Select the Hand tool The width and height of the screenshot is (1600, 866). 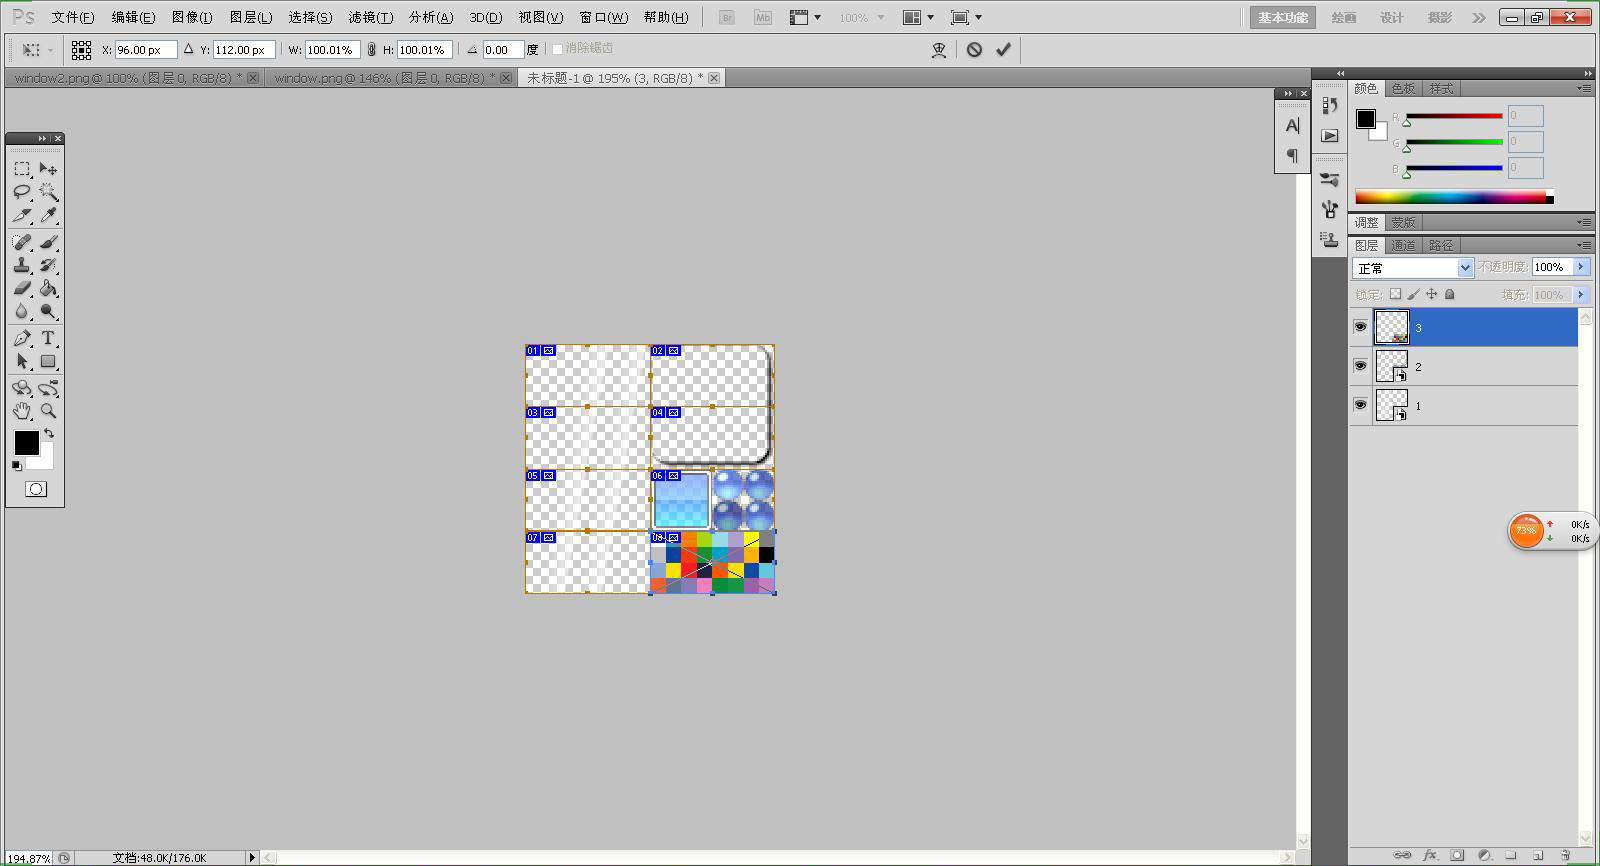[22, 410]
